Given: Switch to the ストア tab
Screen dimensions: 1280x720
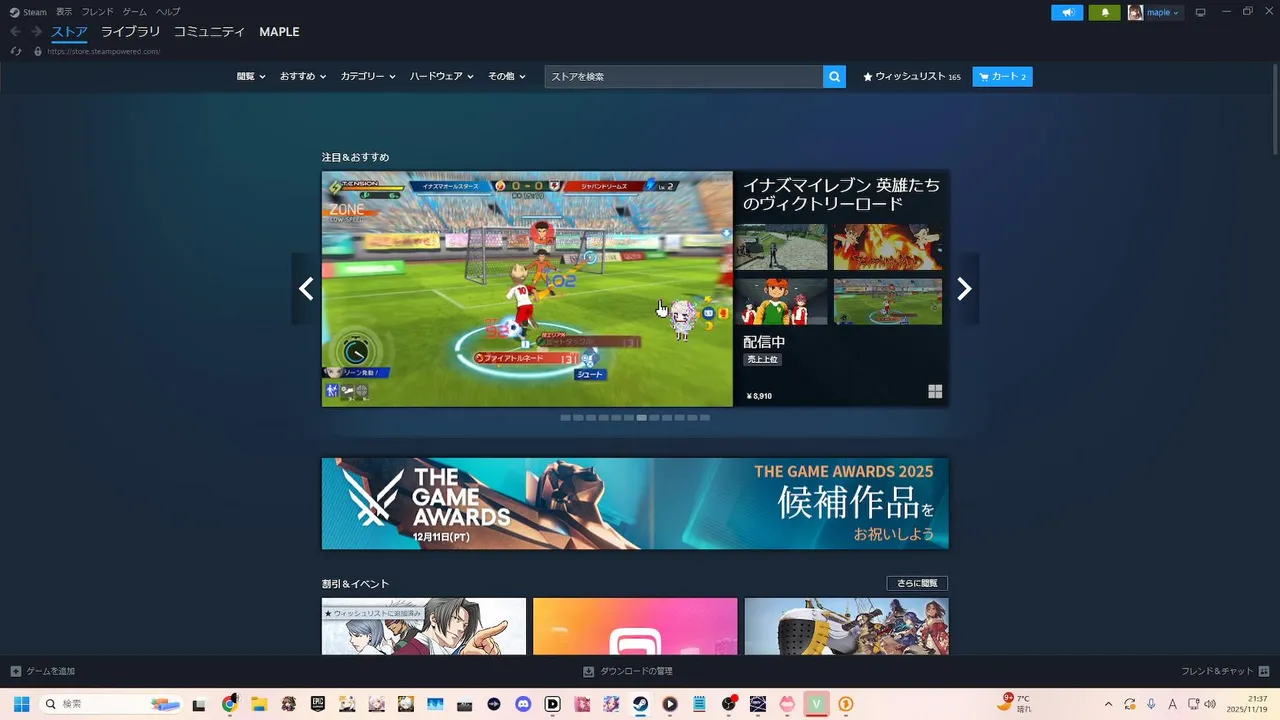Looking at the screenshot, I should point(69,32).
